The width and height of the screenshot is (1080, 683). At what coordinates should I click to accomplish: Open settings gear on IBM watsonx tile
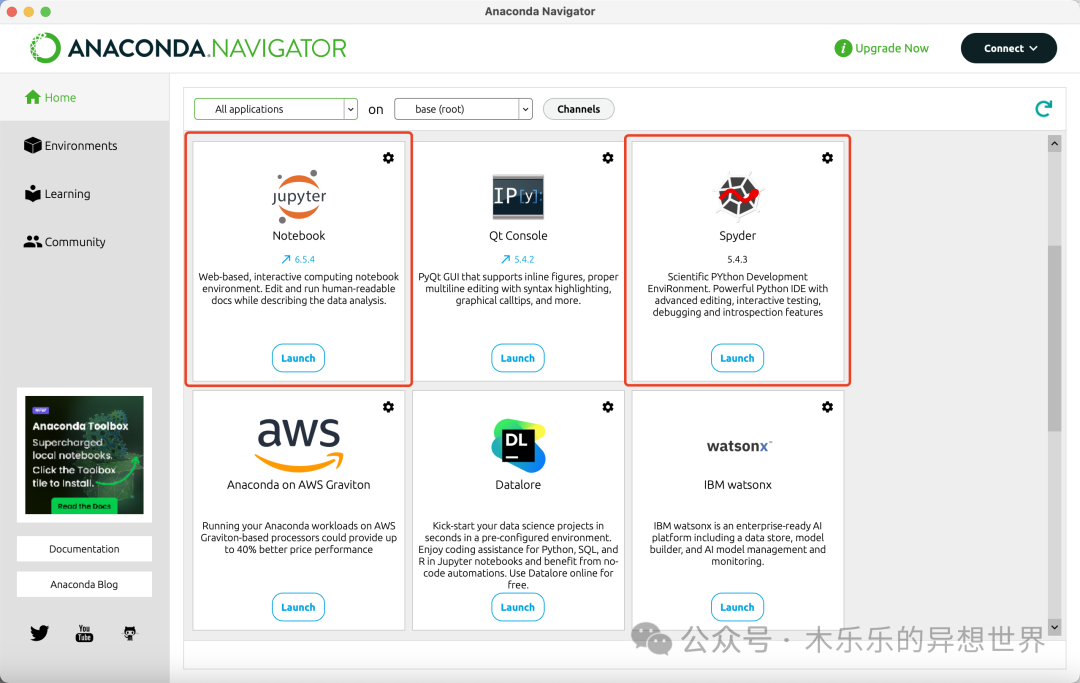point(827,407)
